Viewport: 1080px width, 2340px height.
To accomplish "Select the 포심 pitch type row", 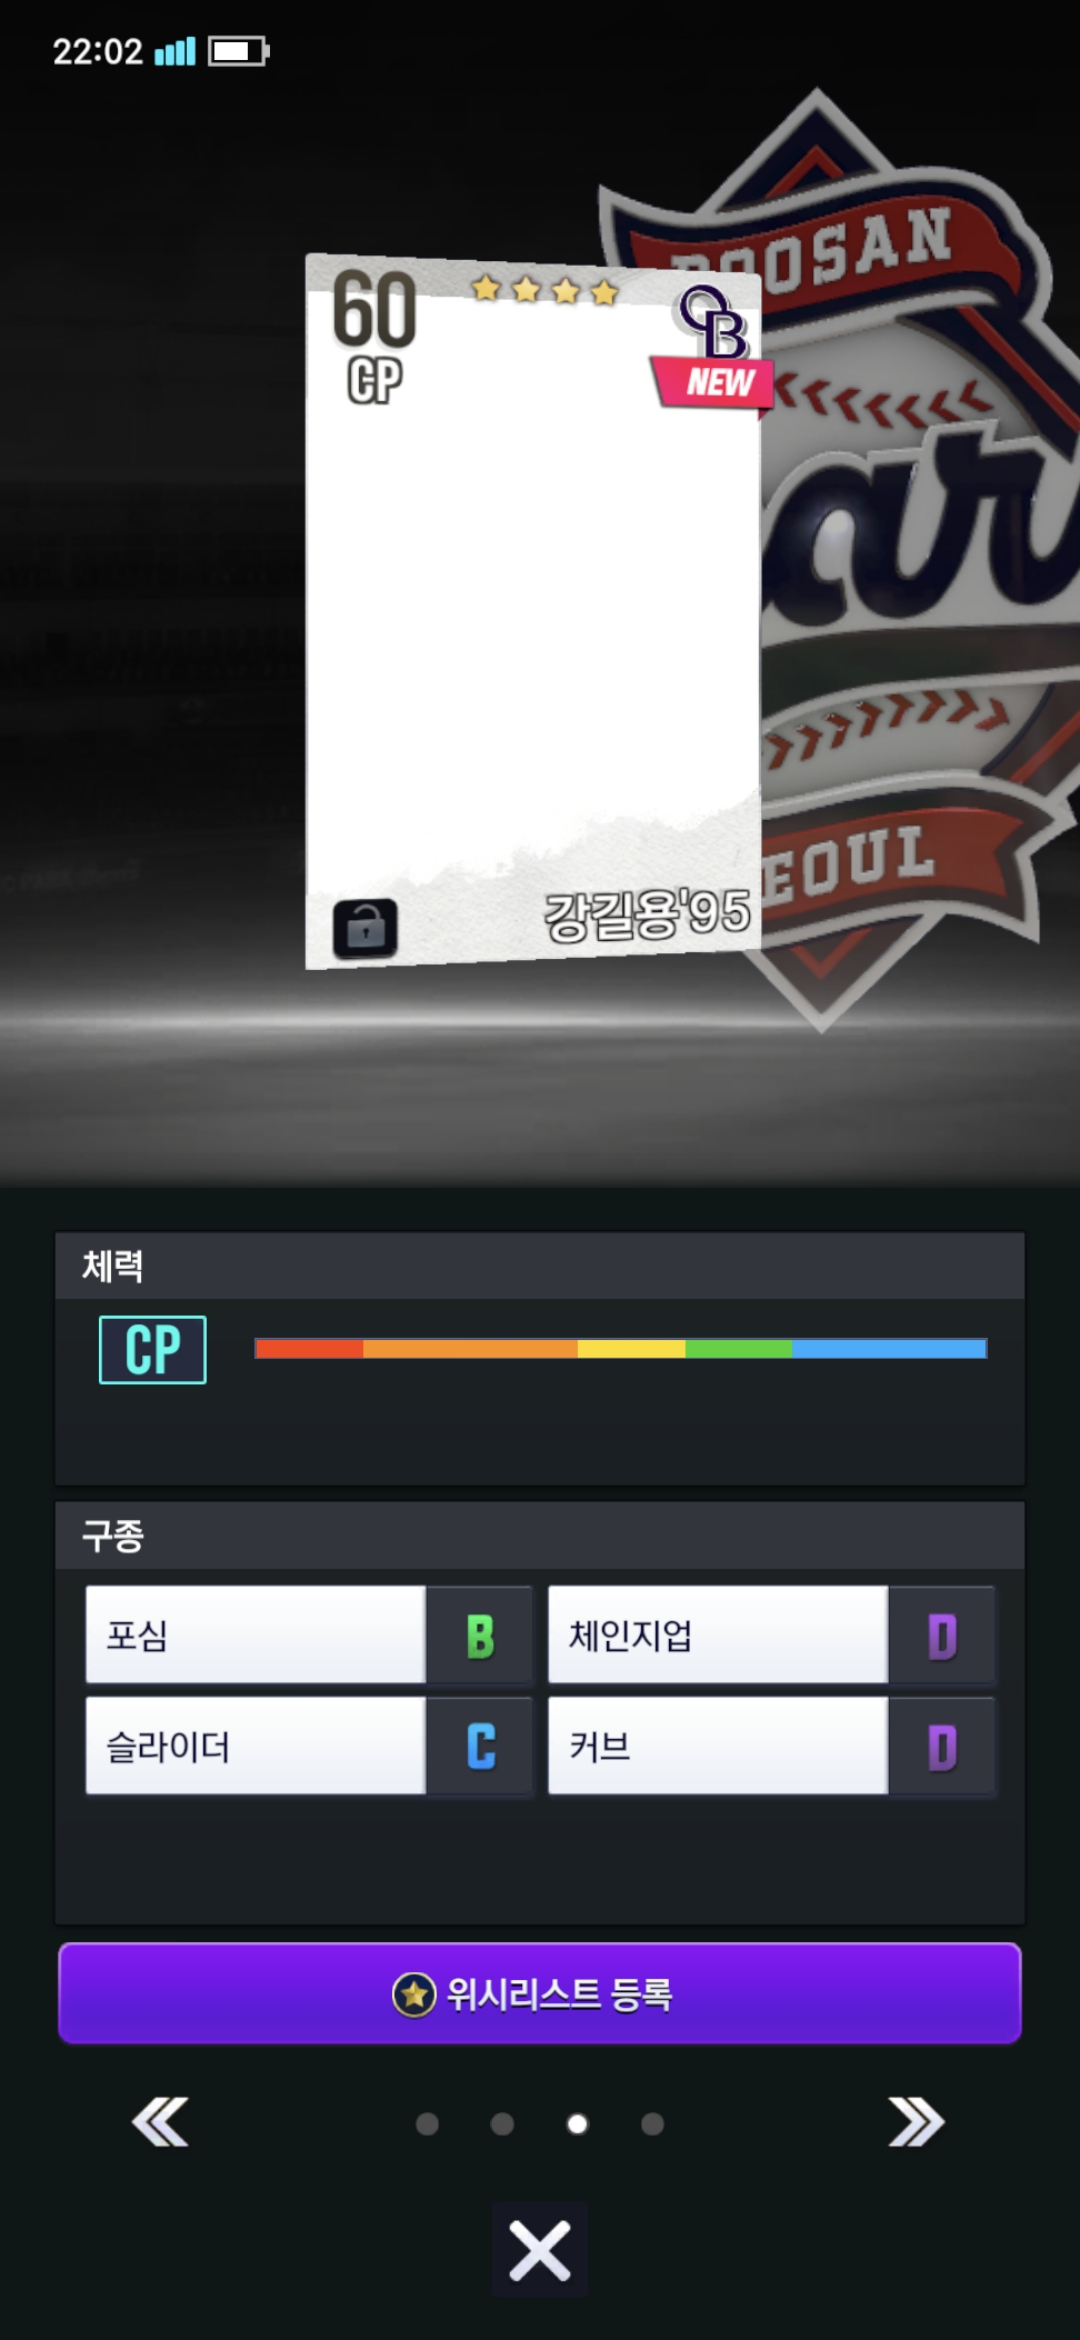I will 308,1636.
